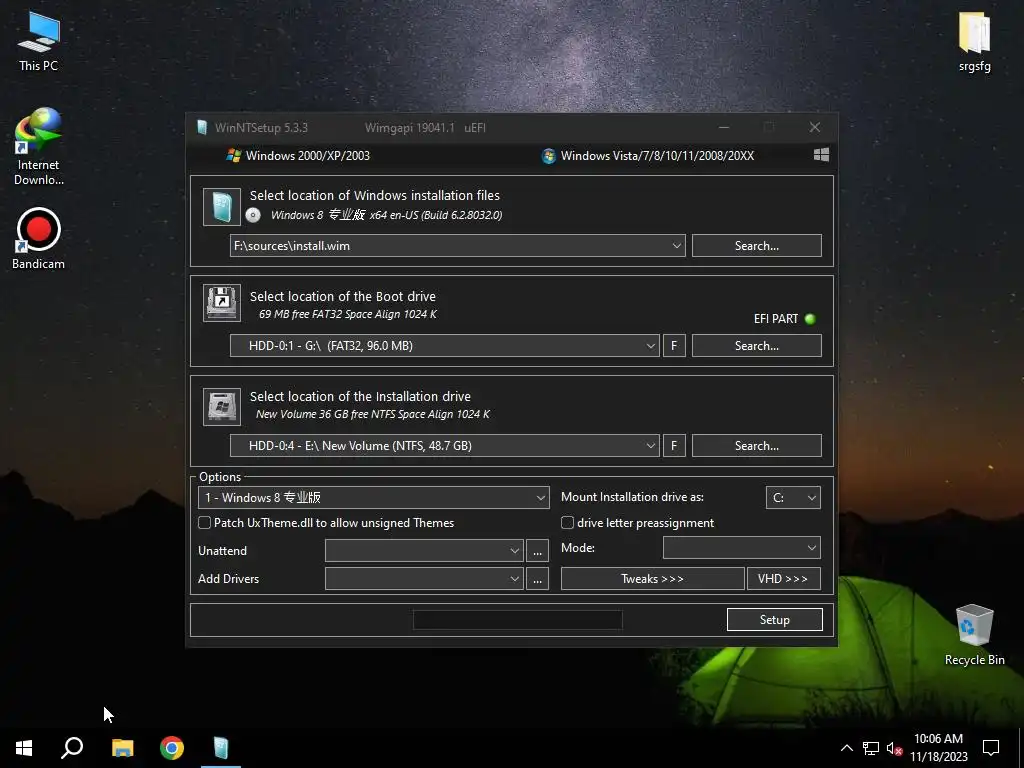The width and height of the screenshot is (1024, 768).
Task: Open File Explorer from taskbar
Action: (122, 748)
